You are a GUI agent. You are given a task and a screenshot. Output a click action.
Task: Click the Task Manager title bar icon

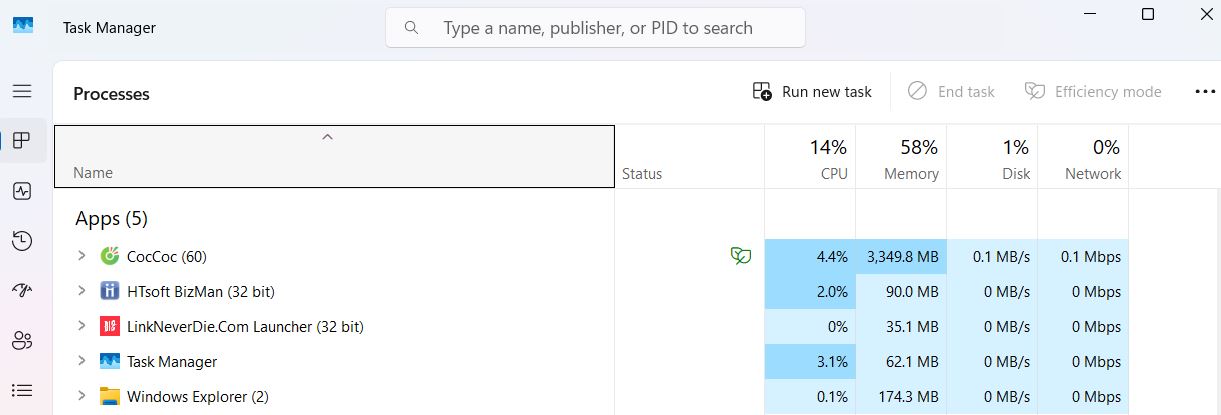pyautogui.click(x=23, y=27)
